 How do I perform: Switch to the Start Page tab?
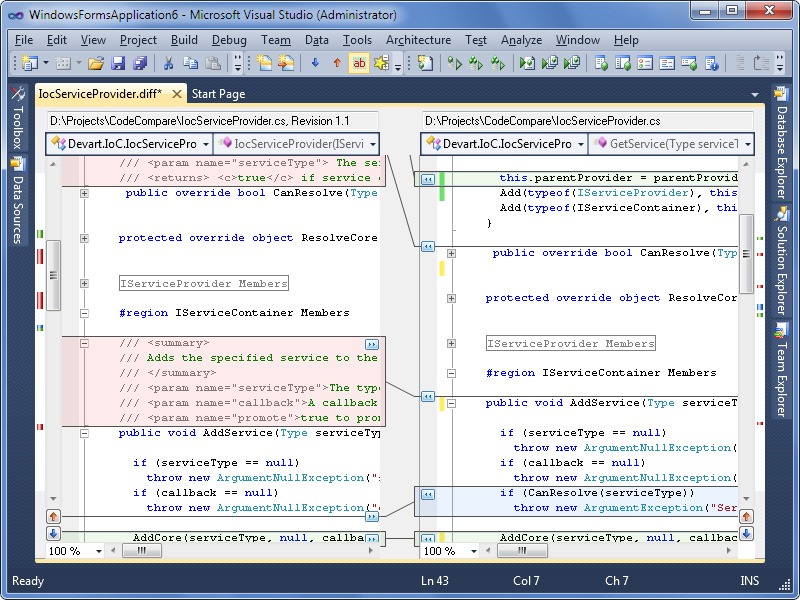(218, 94)
